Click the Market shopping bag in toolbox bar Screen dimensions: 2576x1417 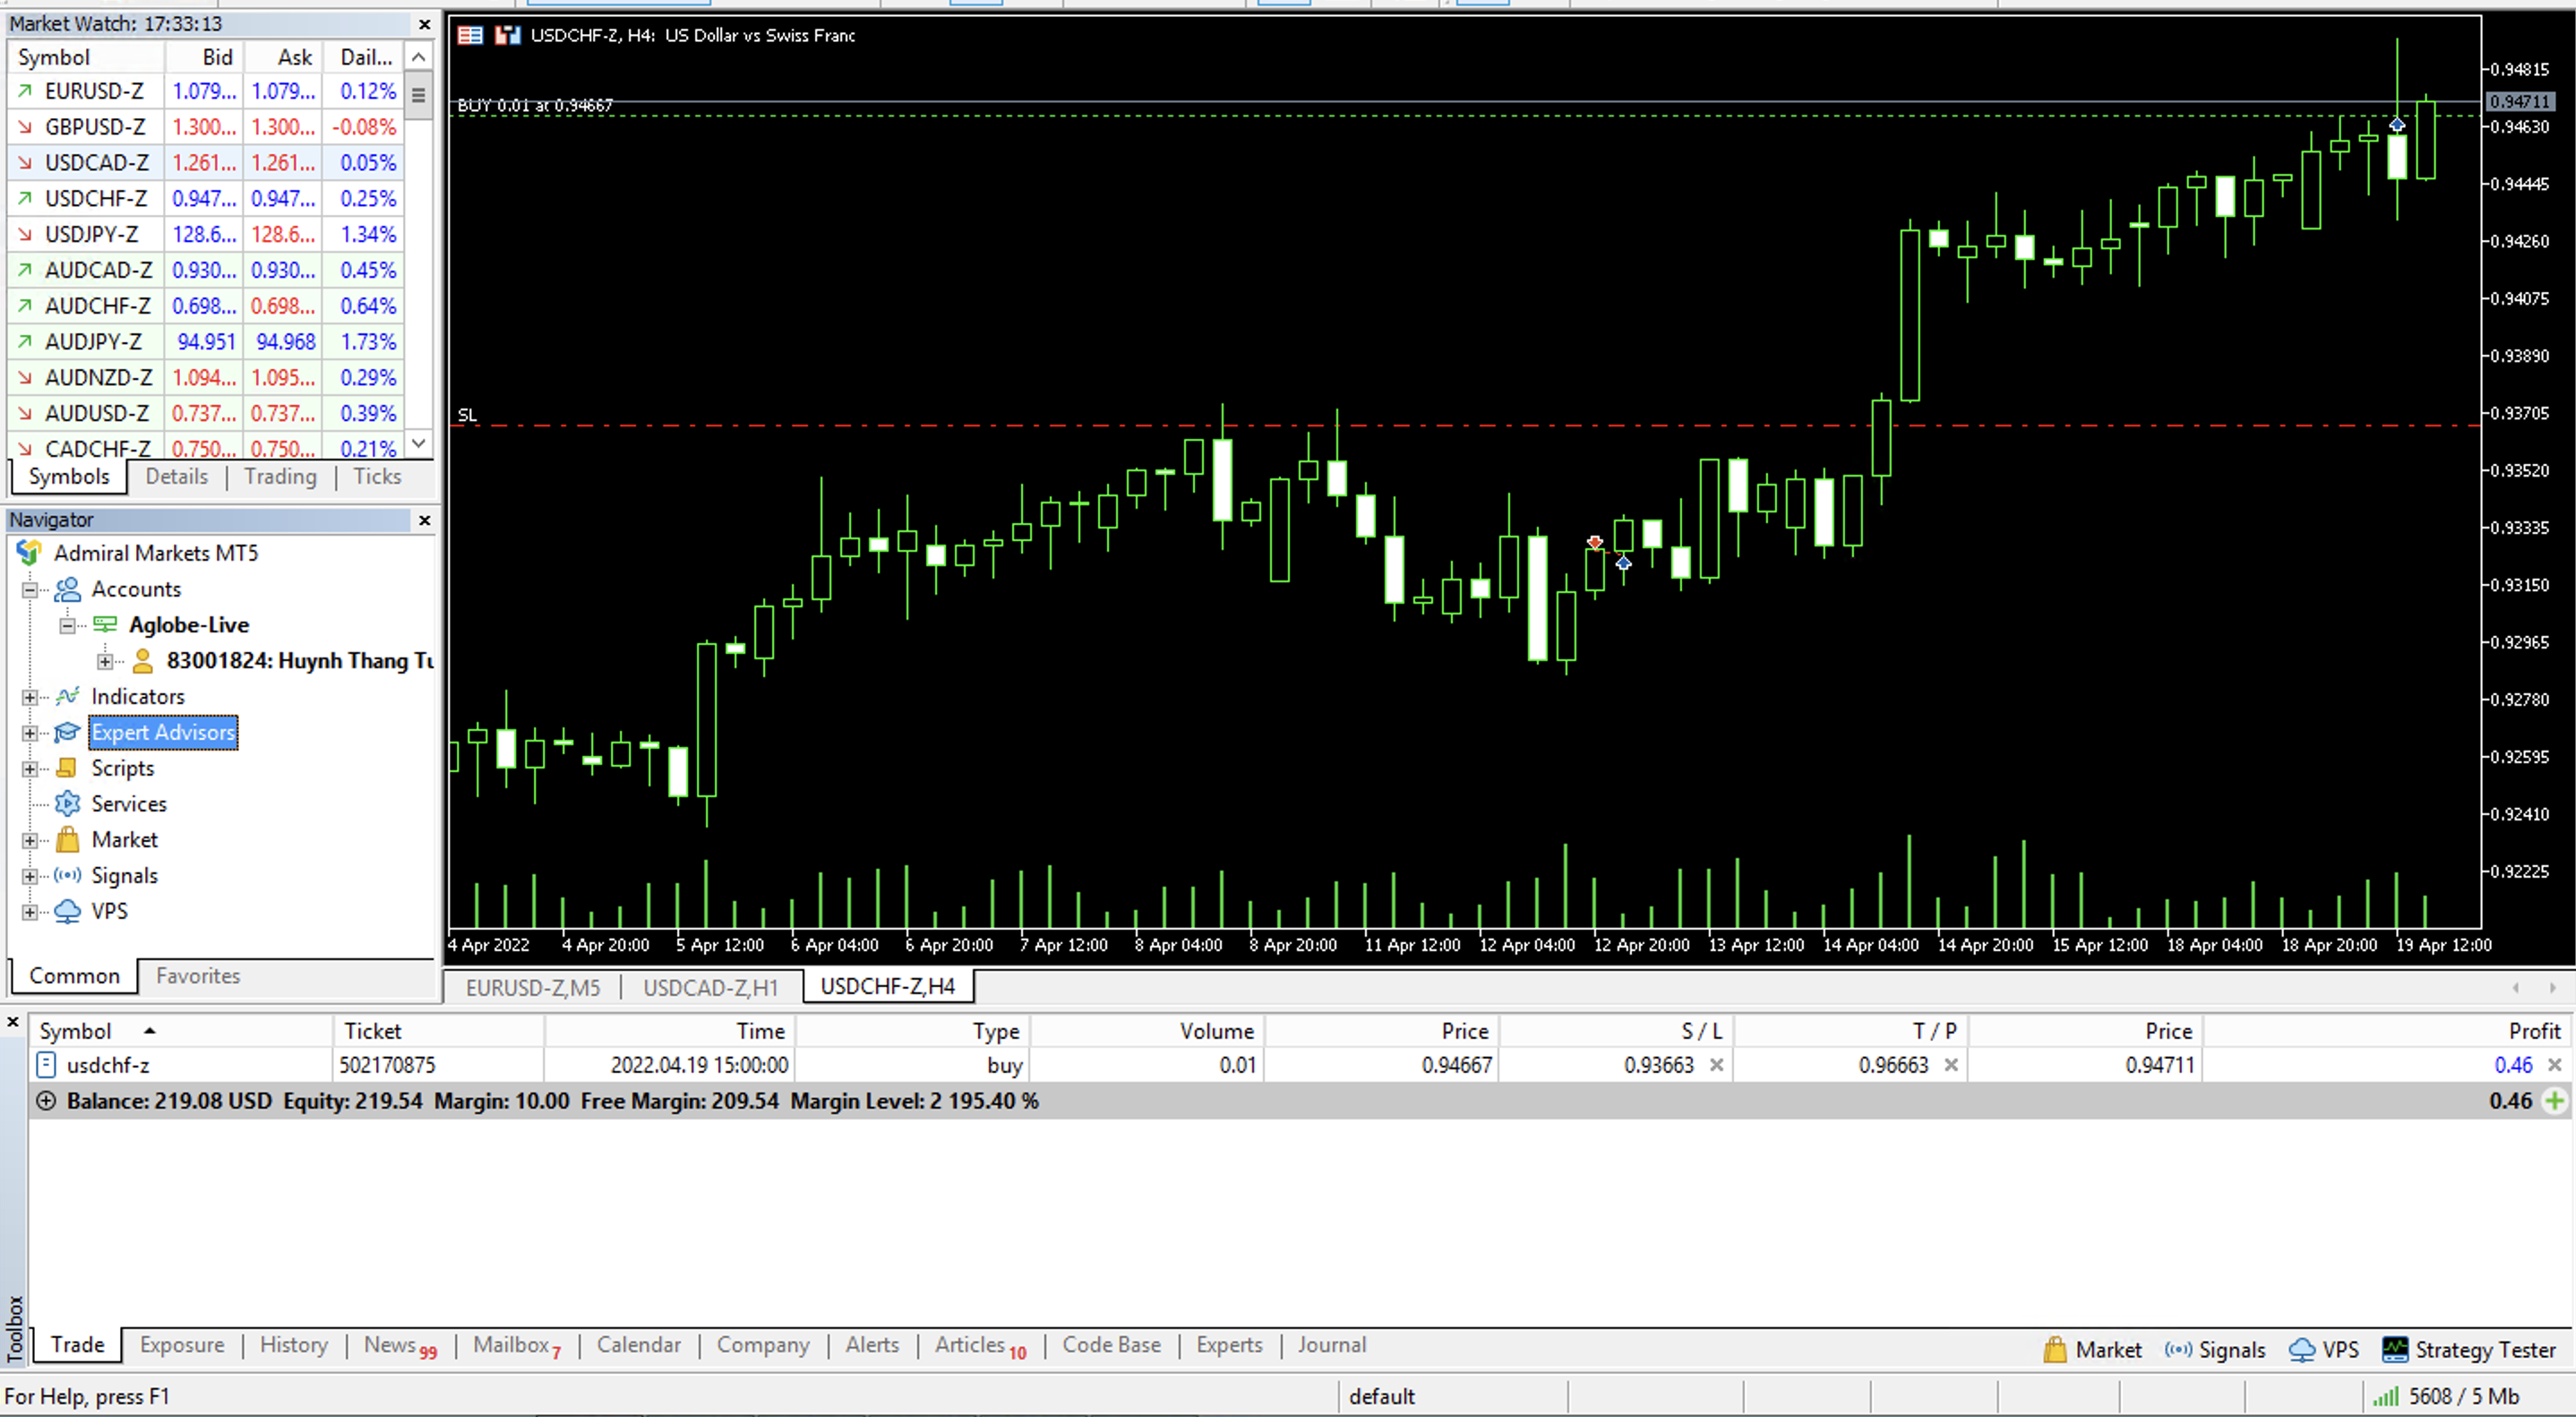point(2054,1350)
